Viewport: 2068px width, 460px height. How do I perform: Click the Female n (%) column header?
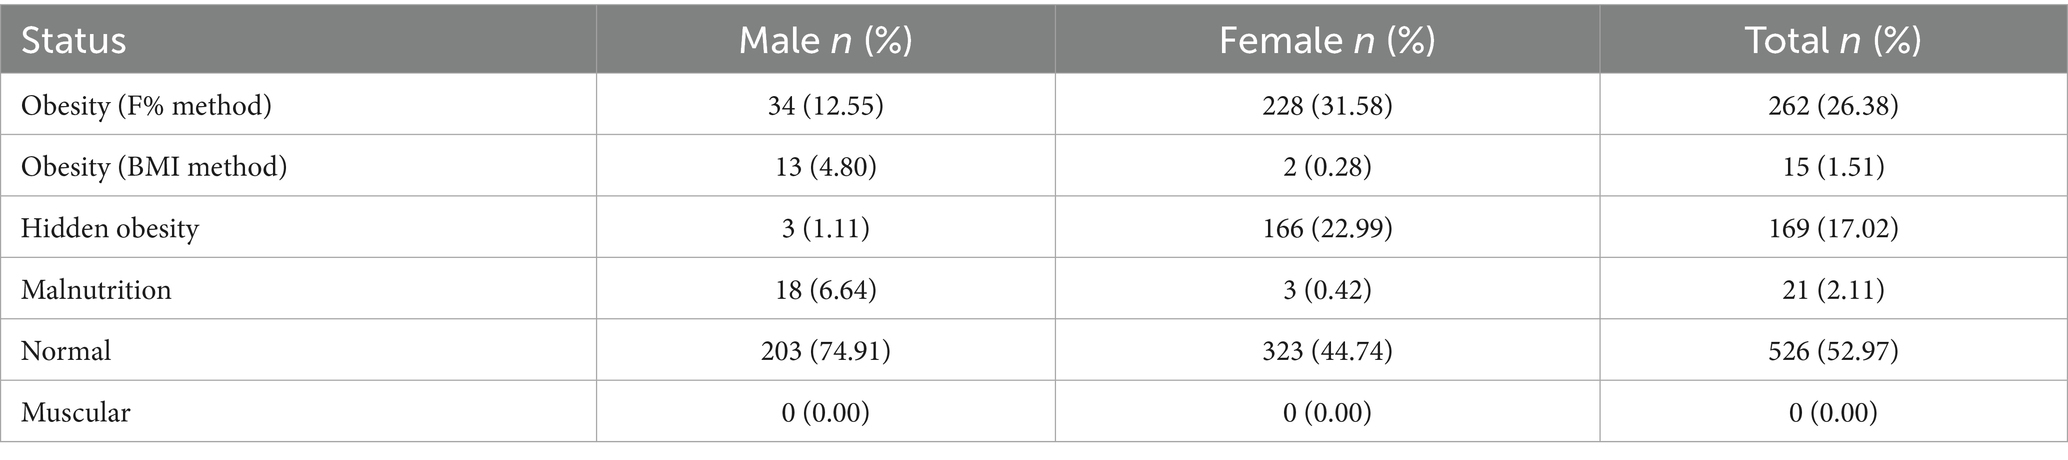[x=1327, y=41]
